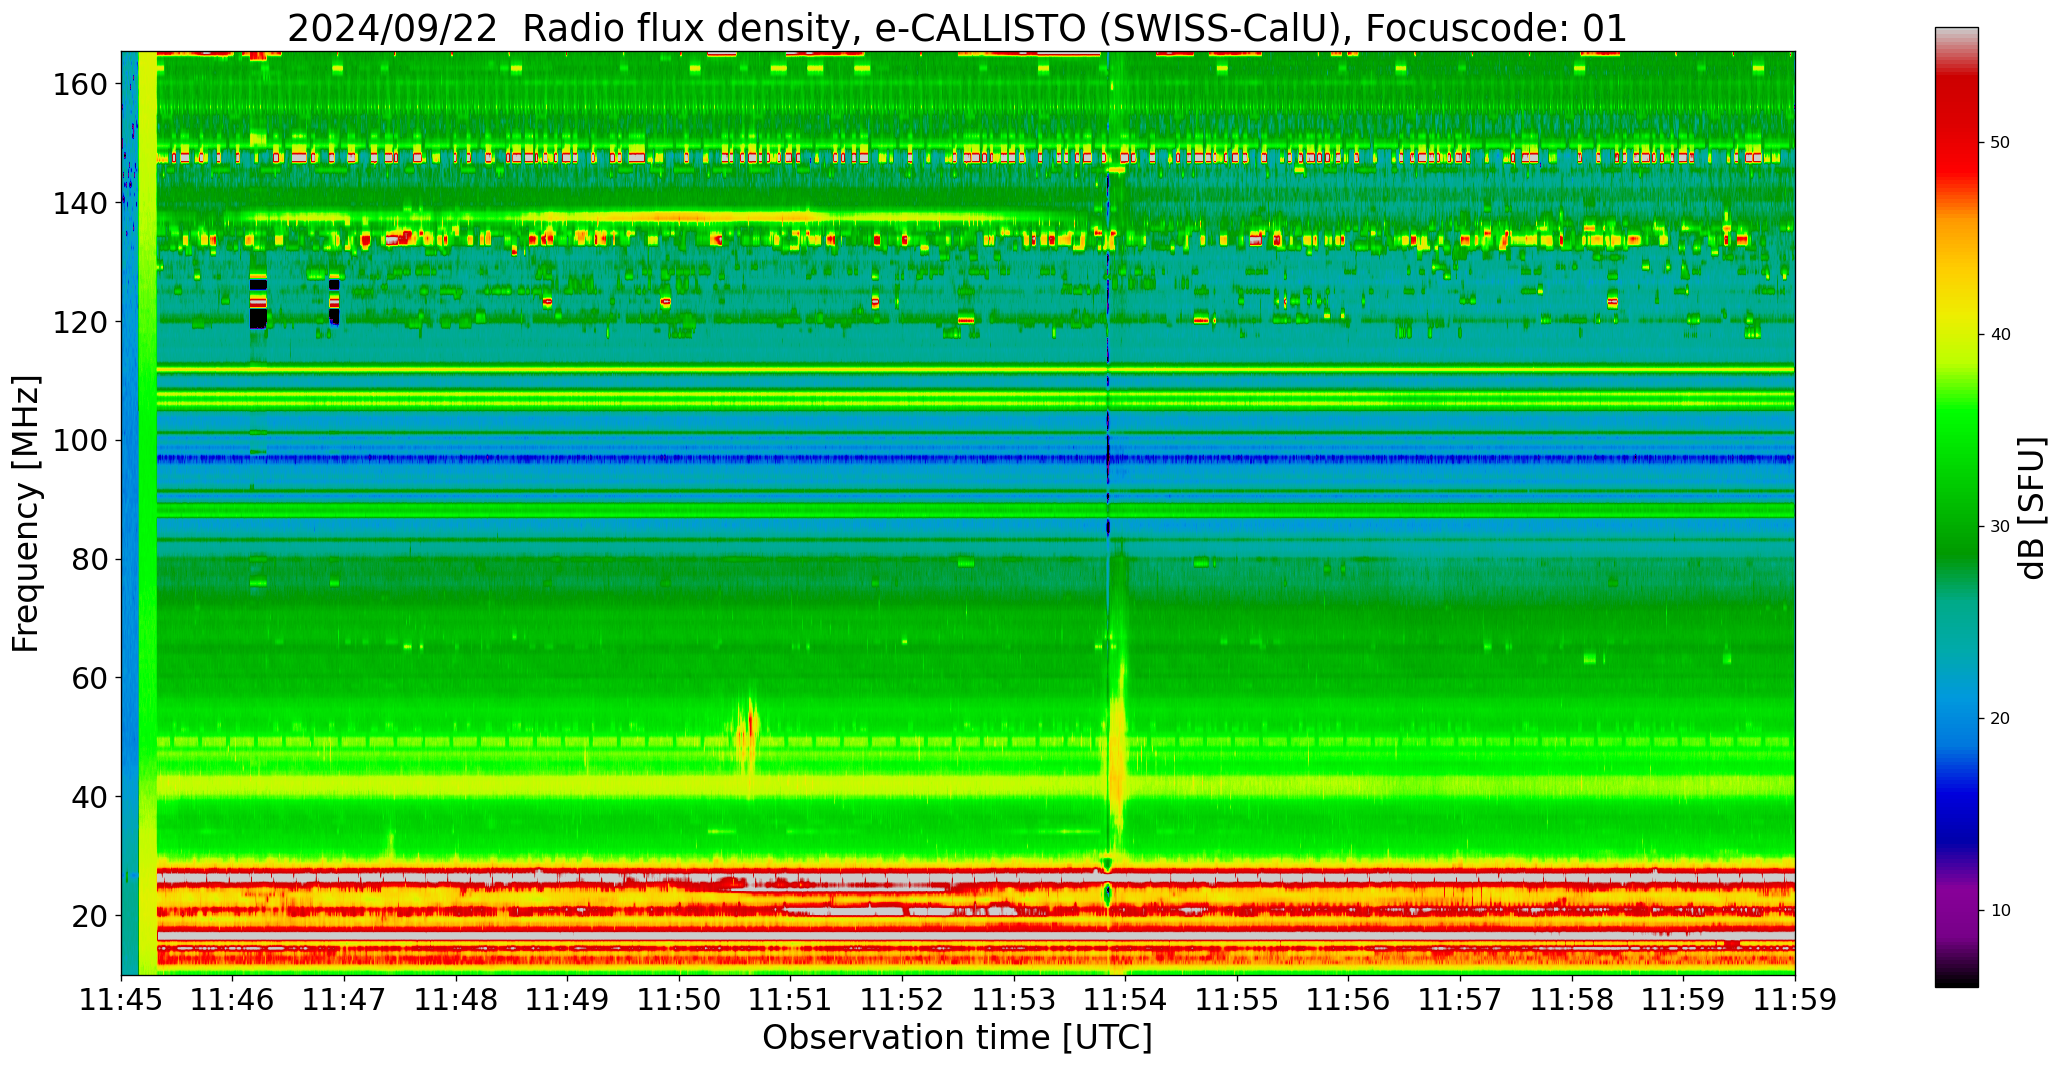Click the 20 frequency tick label
This screenshot has height=1067, width=2062.
pos(90,916)
